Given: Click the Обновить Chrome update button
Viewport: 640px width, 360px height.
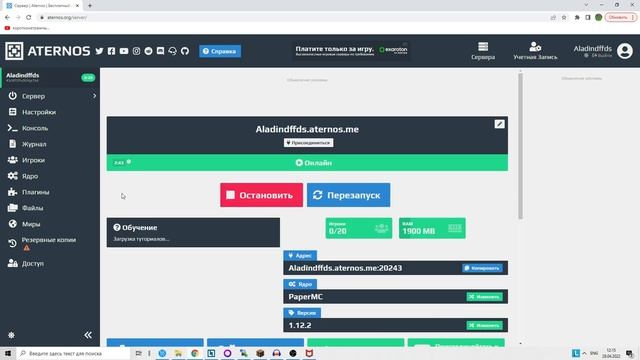Looking at the screenshot, I should click(x=620, y=18).
